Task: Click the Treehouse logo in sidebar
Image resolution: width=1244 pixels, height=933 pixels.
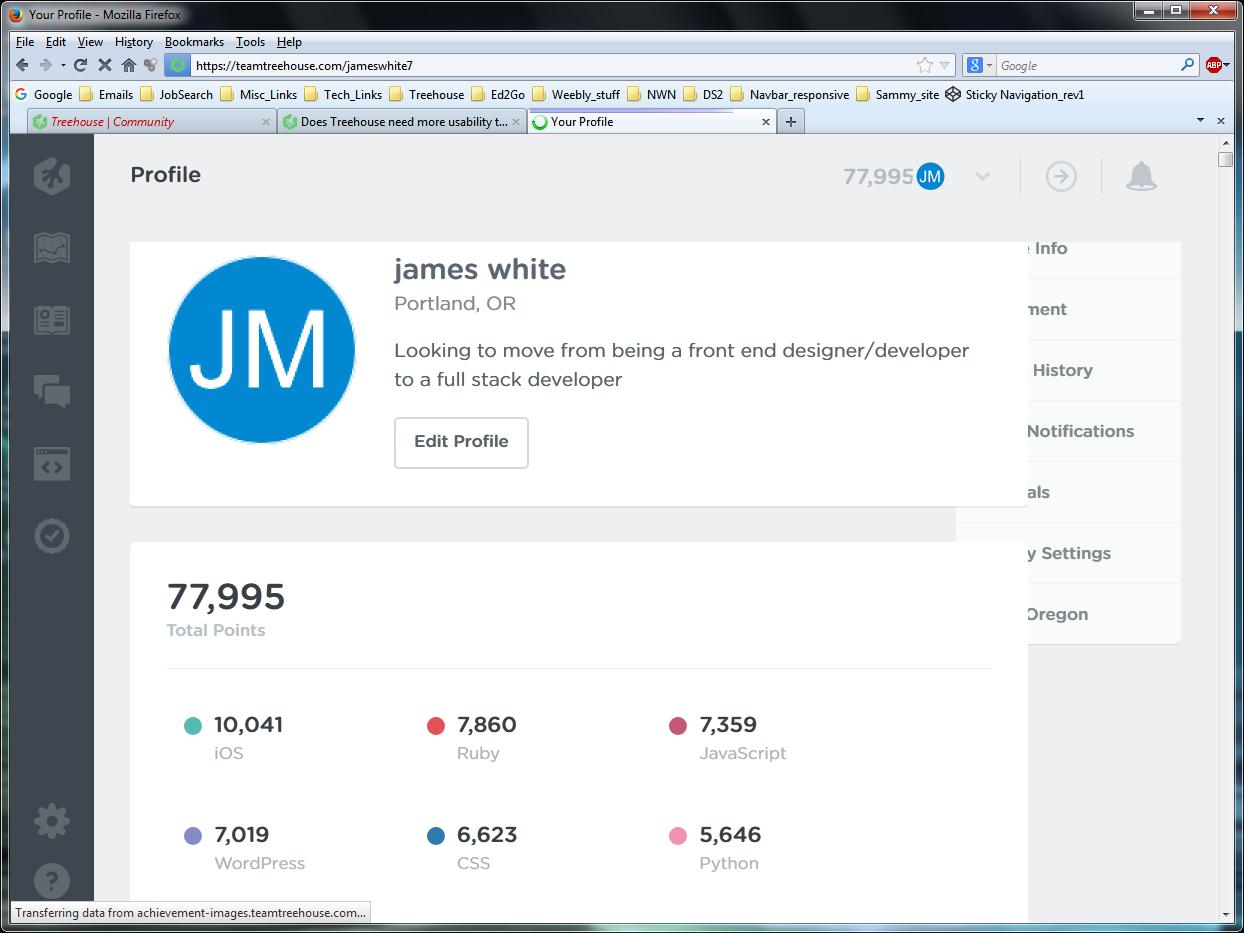Action: (52, 176)
